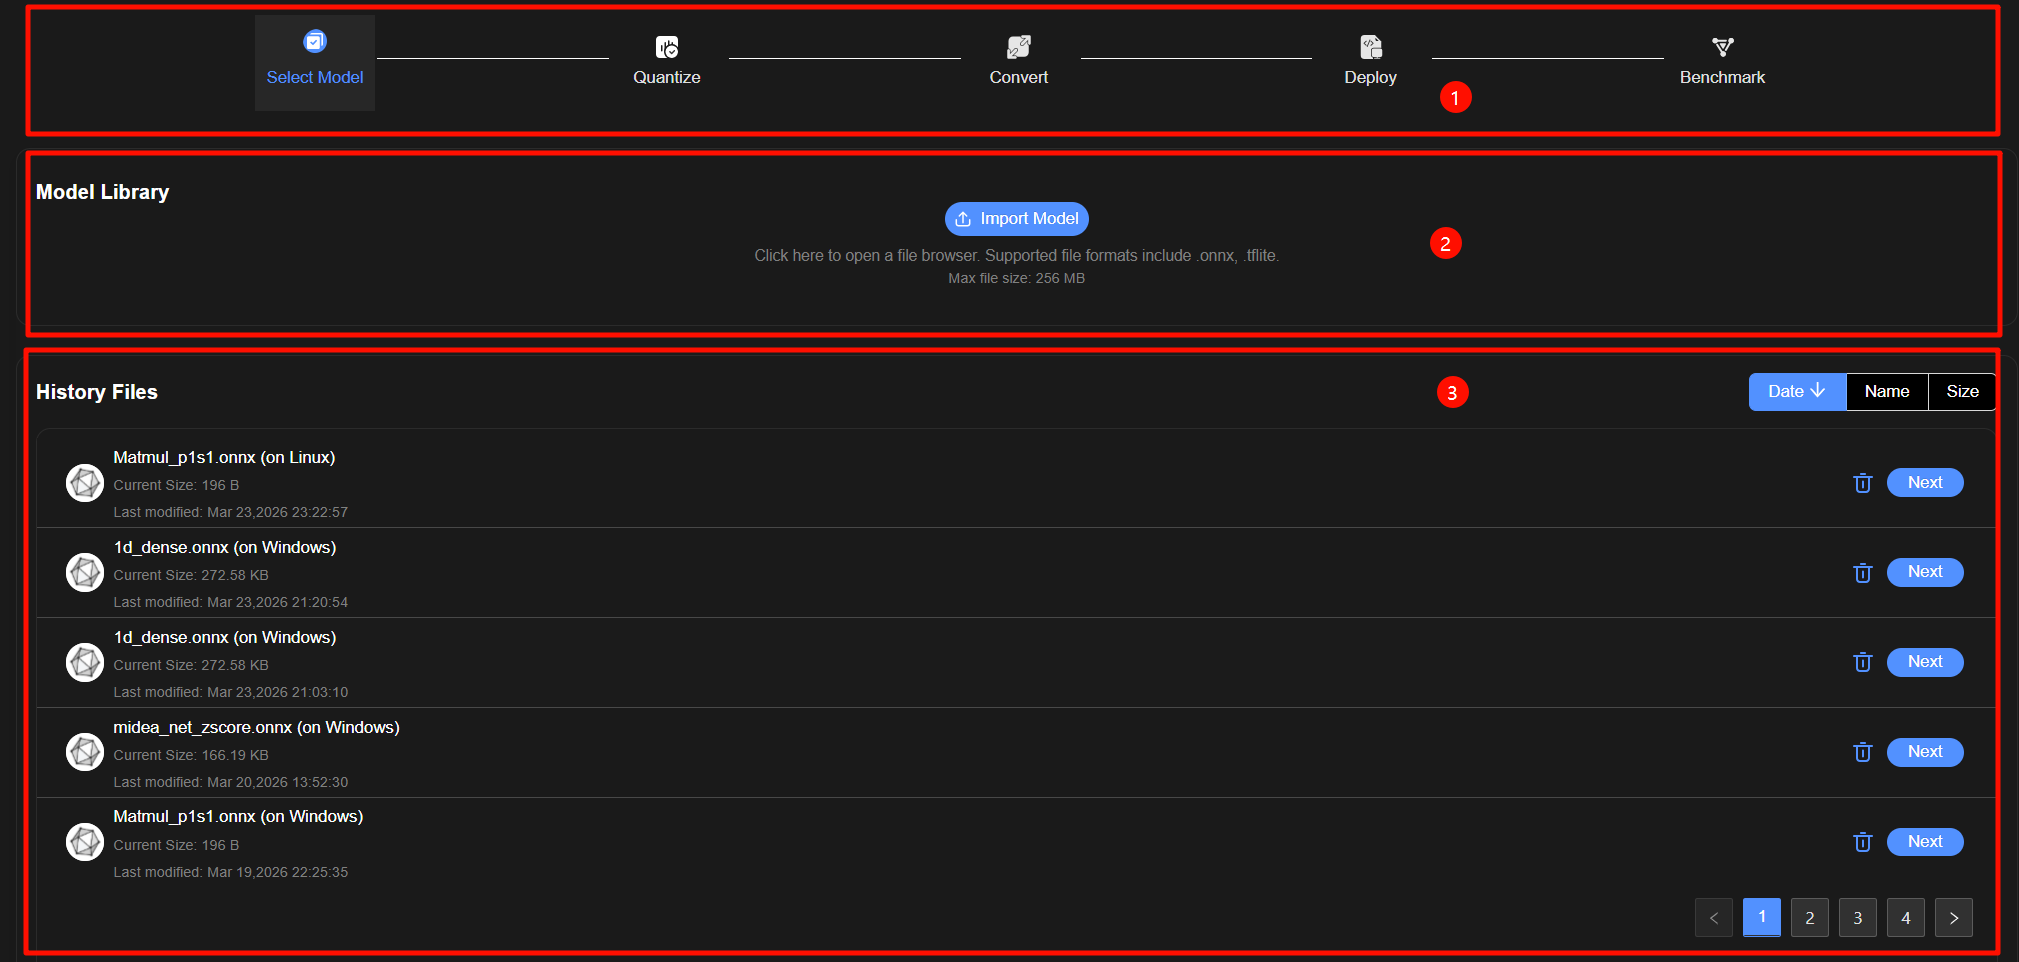Click the Quantize step icon
This screenshot has width=2019, height=962.
click(666, 47)
